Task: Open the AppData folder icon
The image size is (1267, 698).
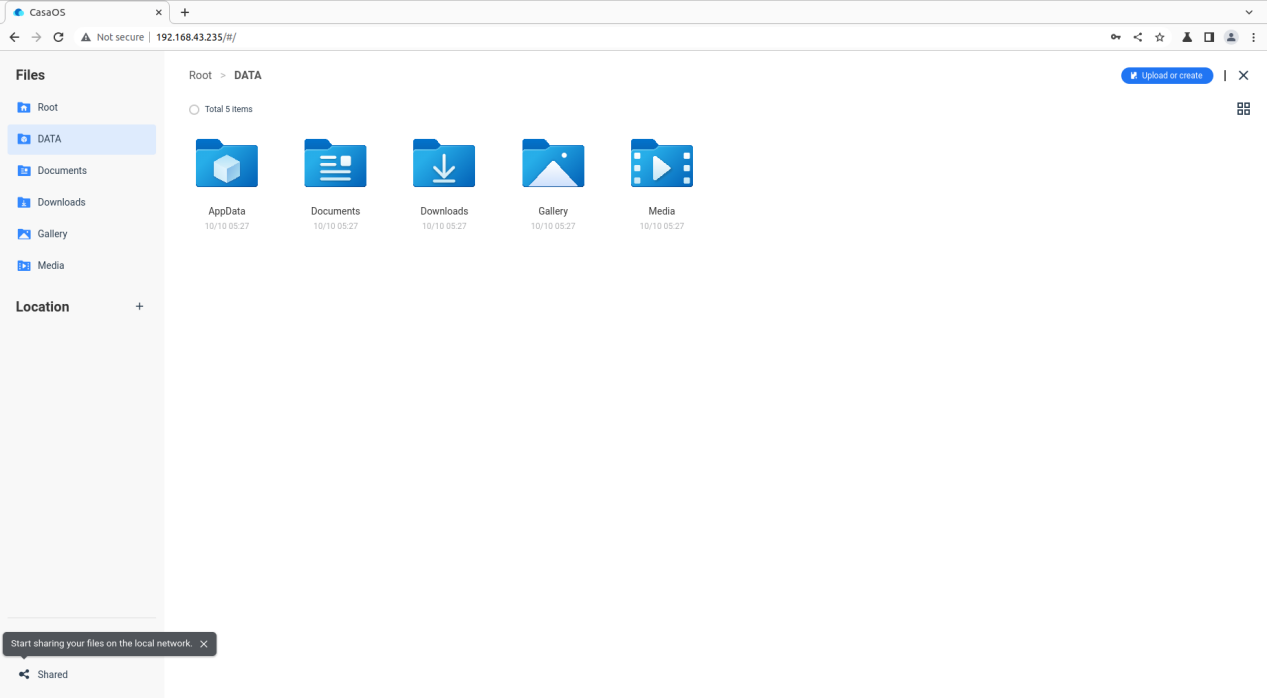Action: pos(227,163)
